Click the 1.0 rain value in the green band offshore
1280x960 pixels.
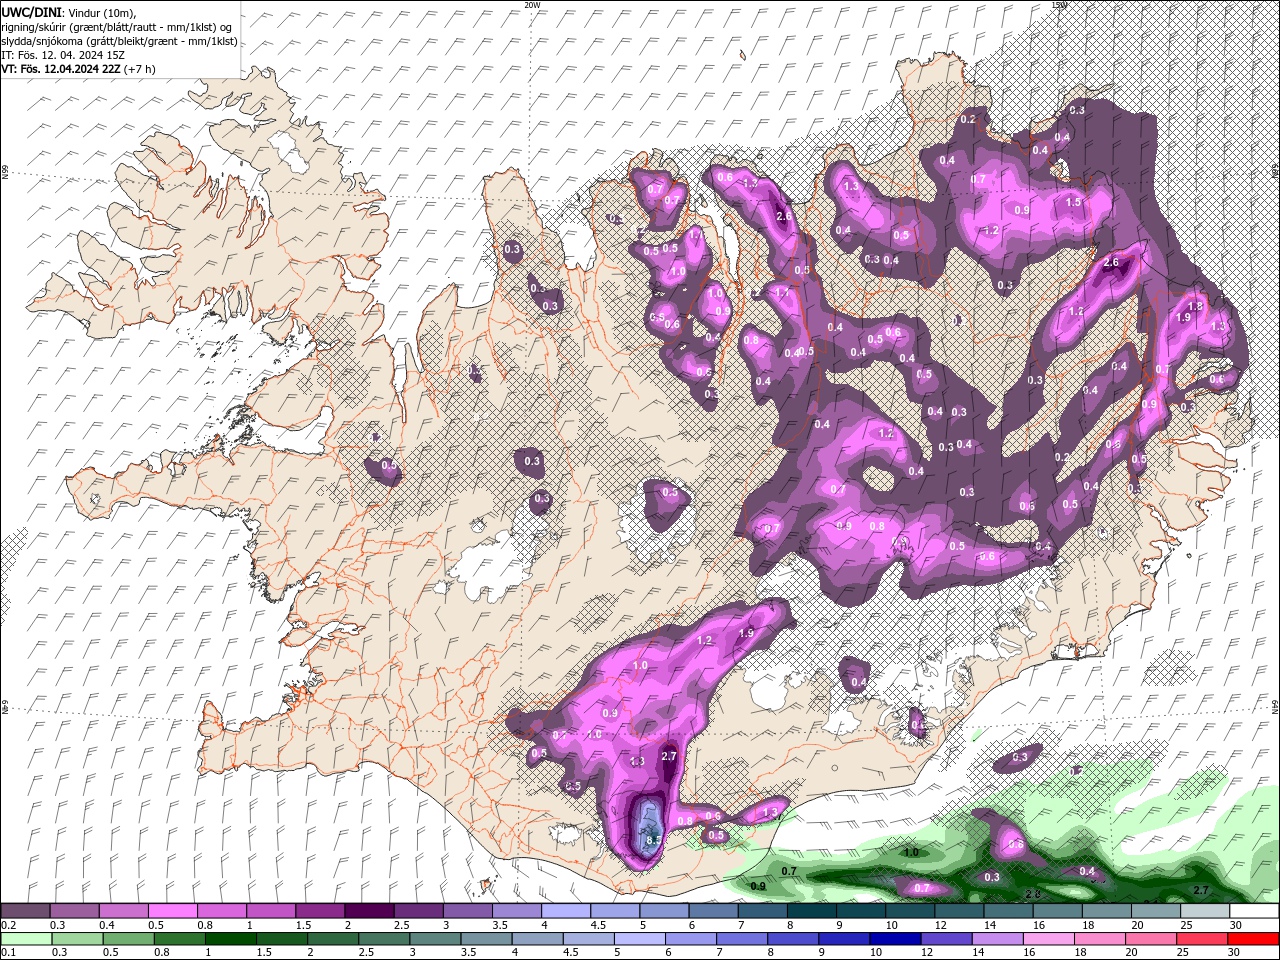[x=911, y=852]
